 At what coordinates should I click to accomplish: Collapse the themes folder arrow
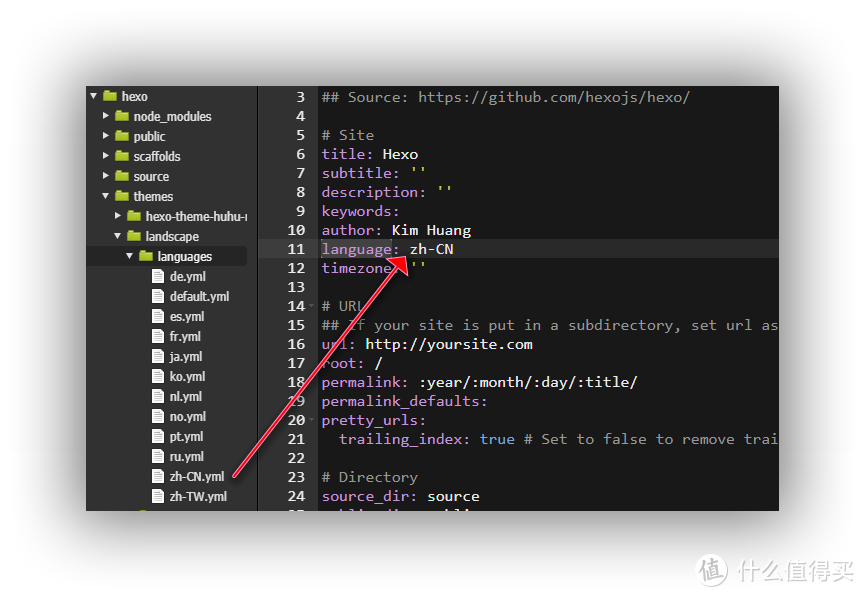(106, 196)
